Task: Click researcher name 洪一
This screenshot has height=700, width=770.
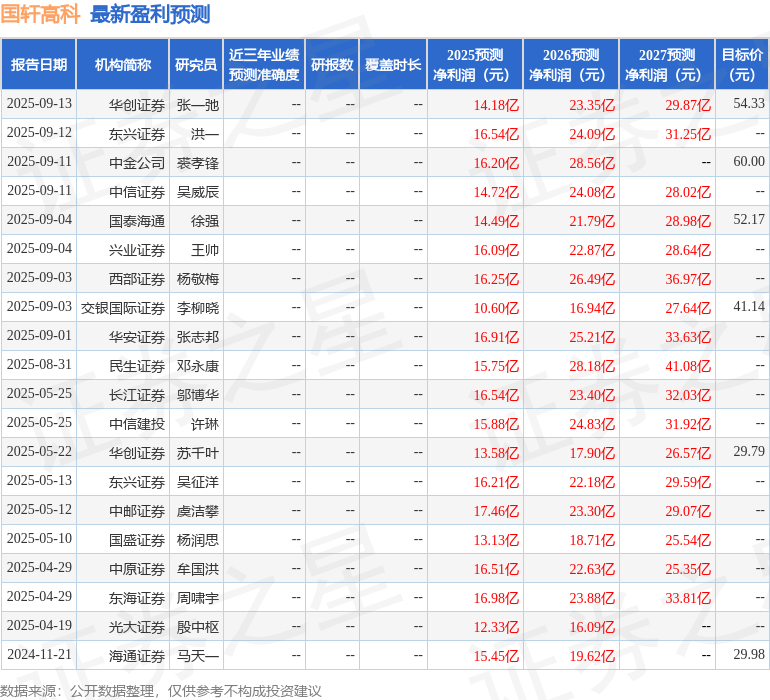Action: (x=205, y=134)
